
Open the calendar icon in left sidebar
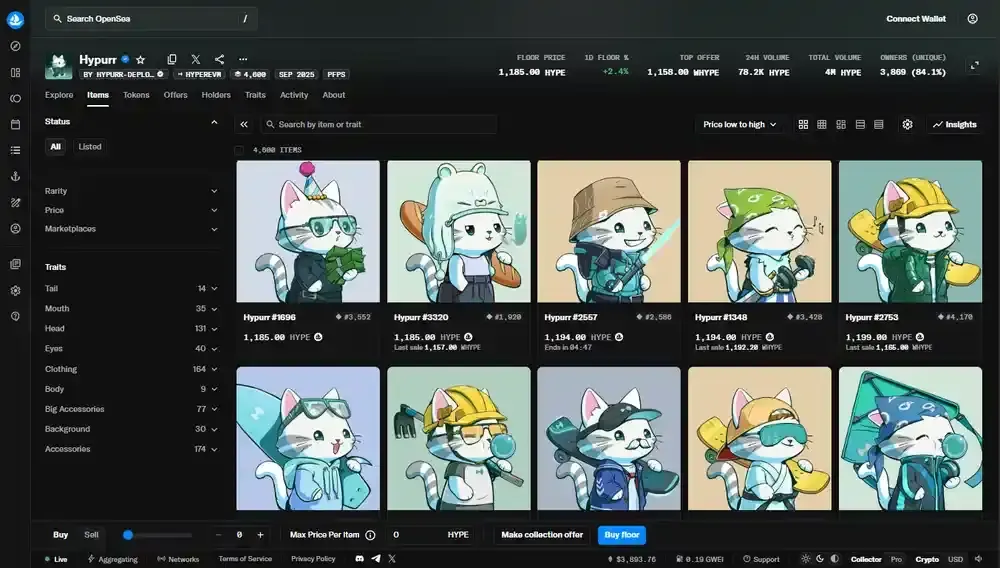(15, 124)
